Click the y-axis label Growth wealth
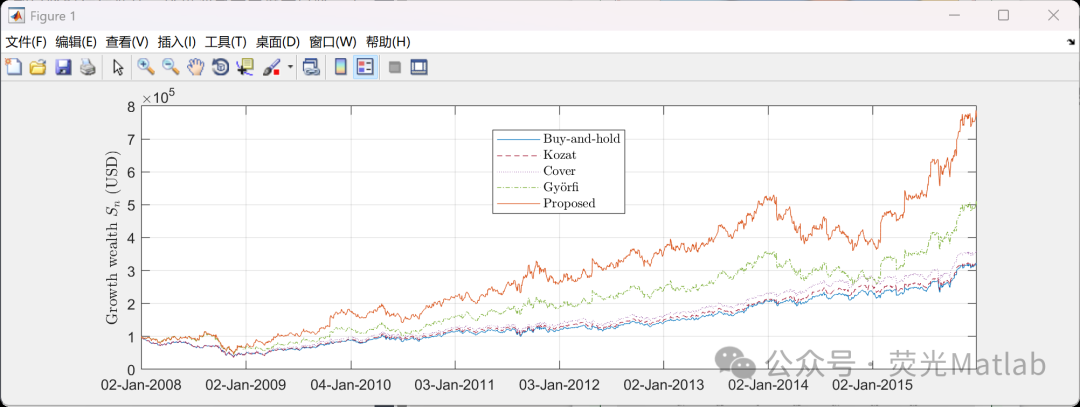The image size is (1080, 407). pyautogui.click(x=112, y=237)
